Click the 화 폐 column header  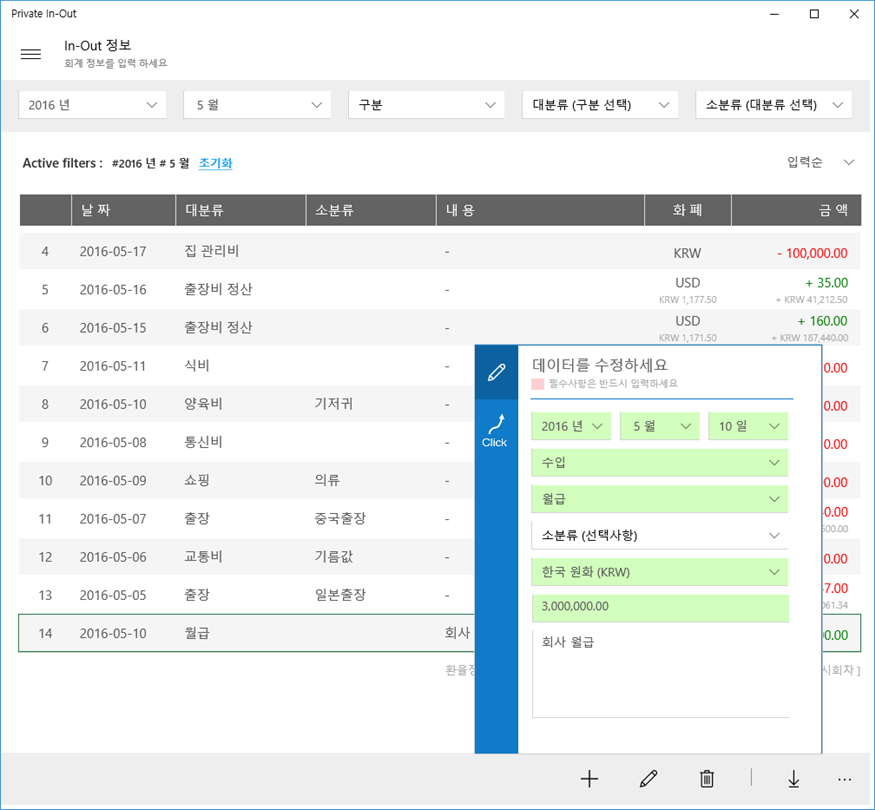tap(688, 210)
